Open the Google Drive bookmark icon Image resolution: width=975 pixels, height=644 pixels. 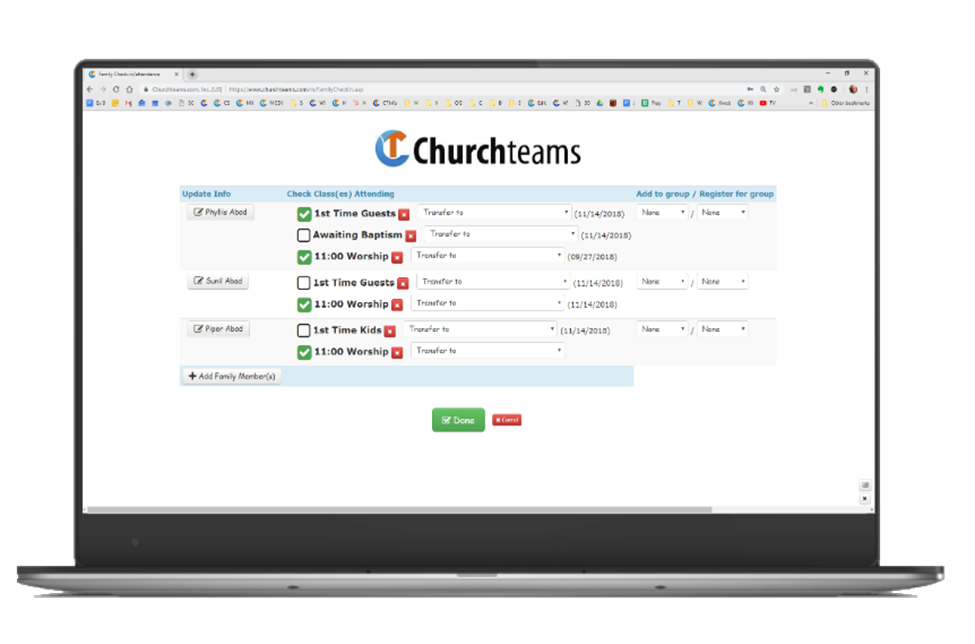pyautogui.click(x=599, y=103)
